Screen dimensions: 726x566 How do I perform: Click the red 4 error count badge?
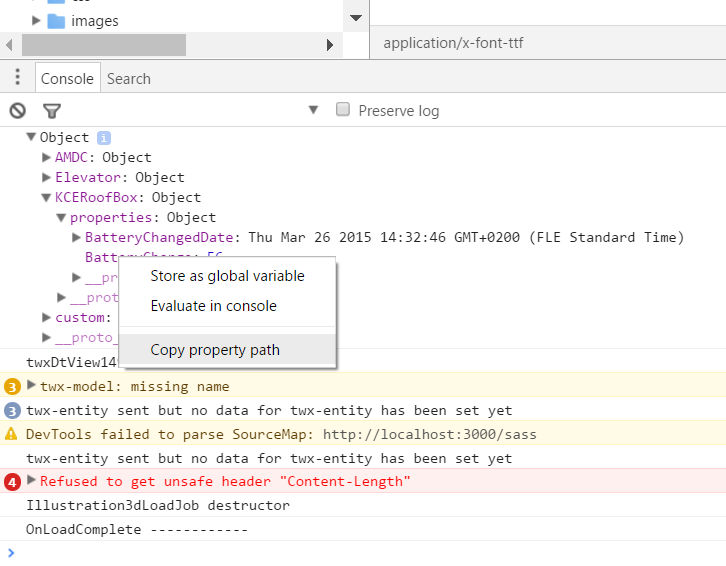13,482
